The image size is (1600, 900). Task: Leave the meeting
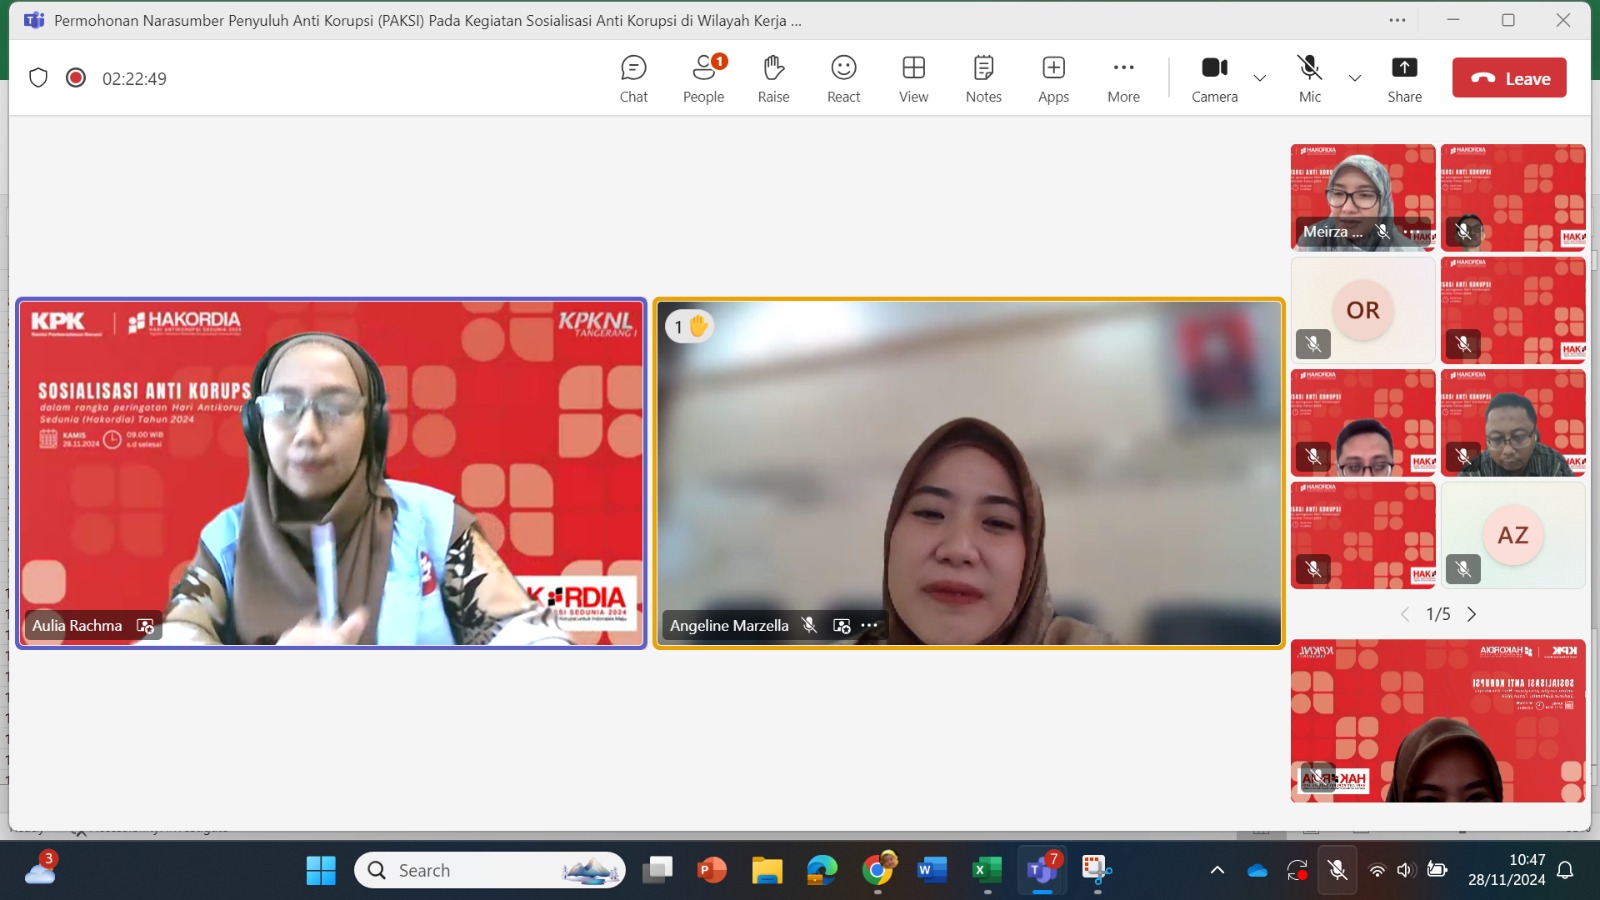[x=1509, y=78]
